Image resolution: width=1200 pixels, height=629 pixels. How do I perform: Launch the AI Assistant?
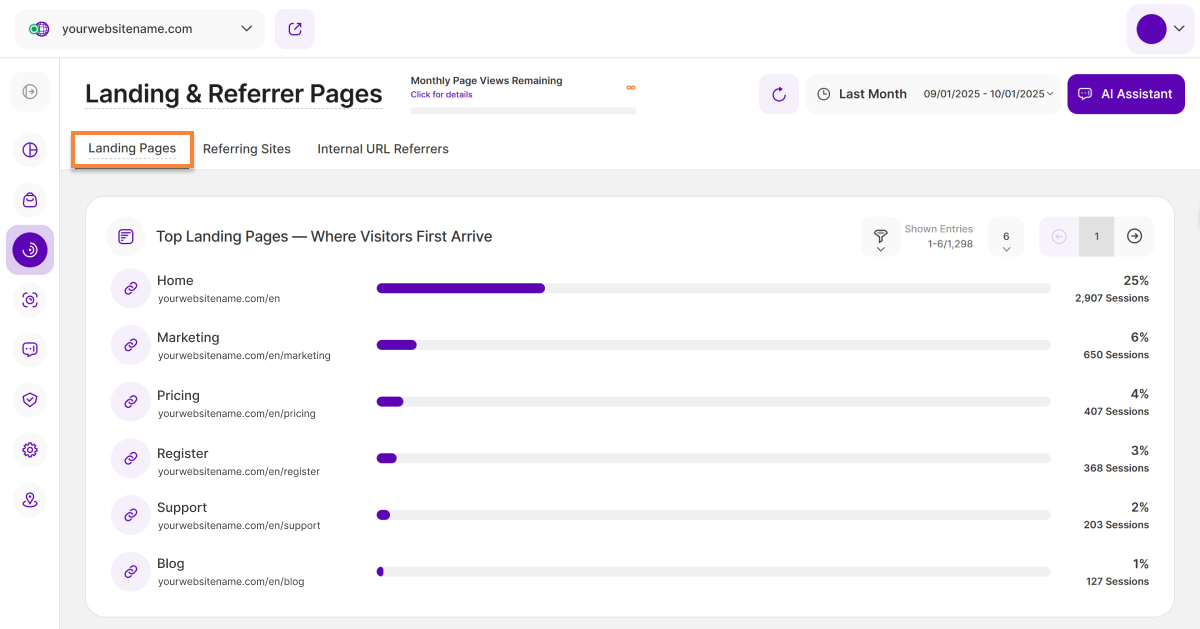click(1126, 94)
